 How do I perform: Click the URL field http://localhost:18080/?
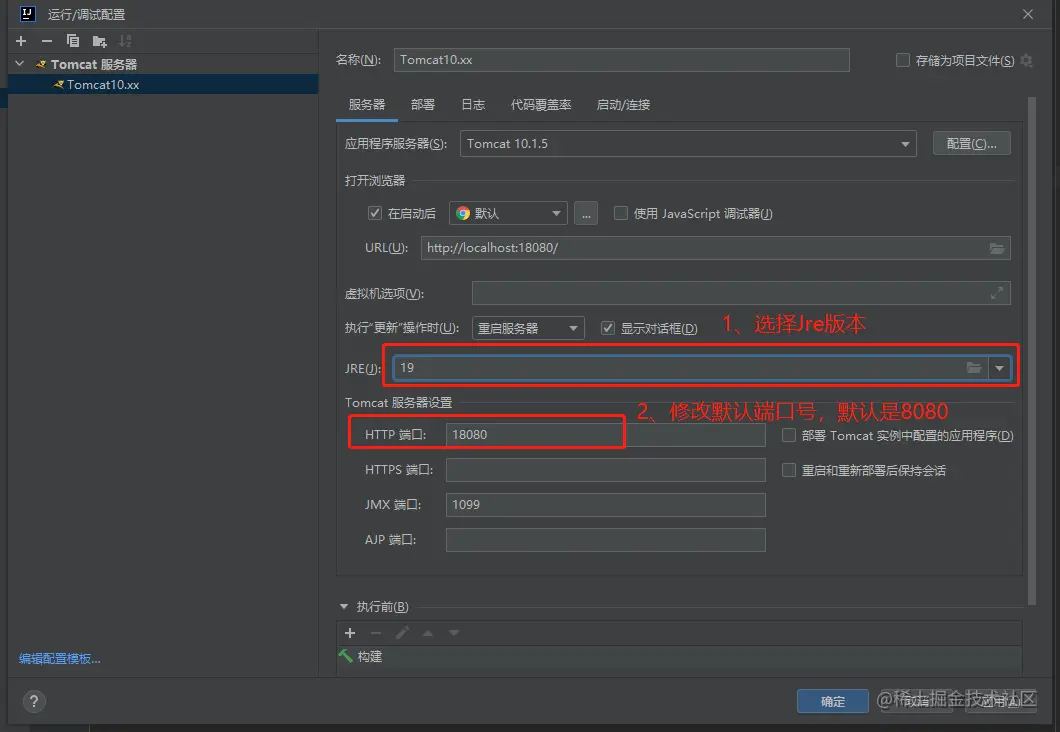[715, 248]
